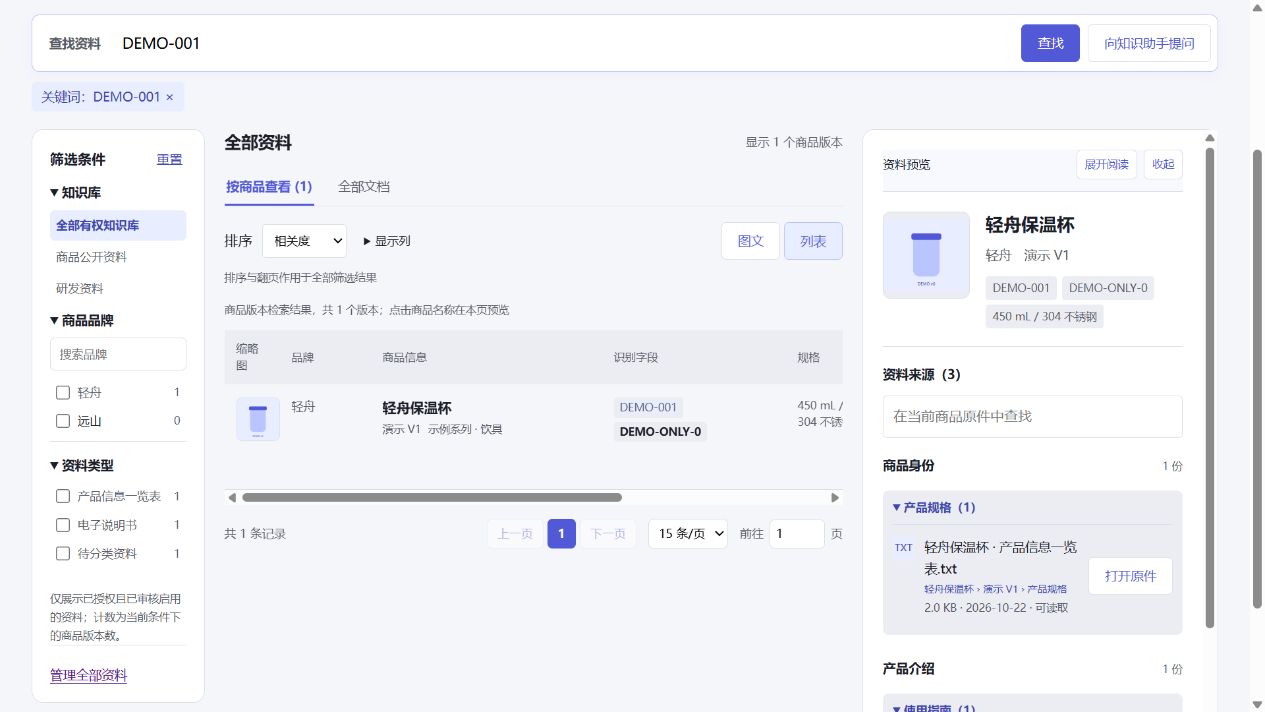Screen dimensions: 1265x712
Task: Click the preview panel vertical scrollbar
Action: tap(1210, 388)
